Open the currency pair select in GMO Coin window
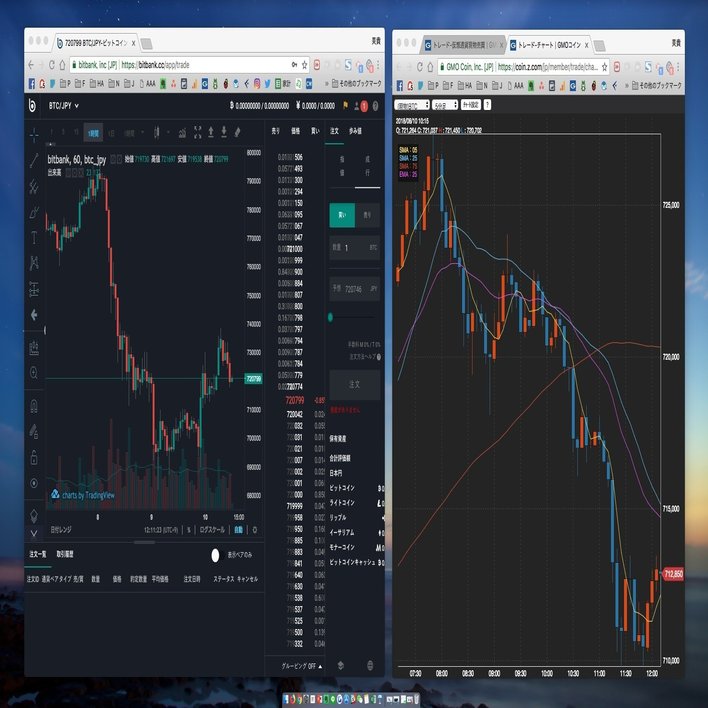The image size is (708, 708). [x=412, y=105]
